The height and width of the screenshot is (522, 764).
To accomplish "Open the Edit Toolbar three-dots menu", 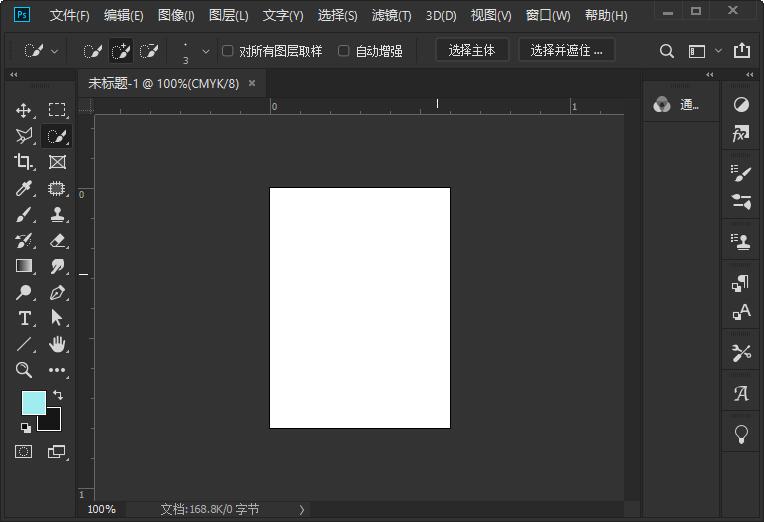I will [x=57, y=370].
